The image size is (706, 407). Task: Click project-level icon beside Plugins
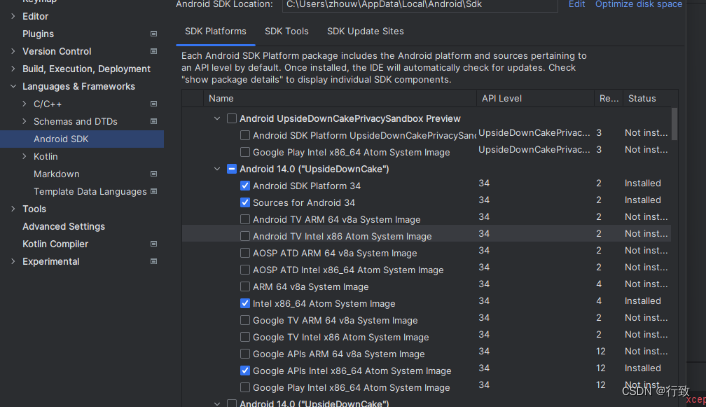pos(154,34)
